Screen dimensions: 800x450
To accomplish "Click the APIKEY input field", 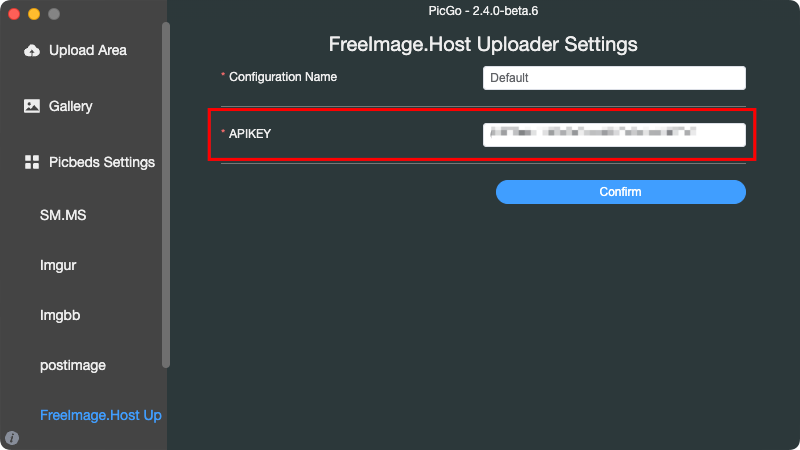I will [614, 135].
